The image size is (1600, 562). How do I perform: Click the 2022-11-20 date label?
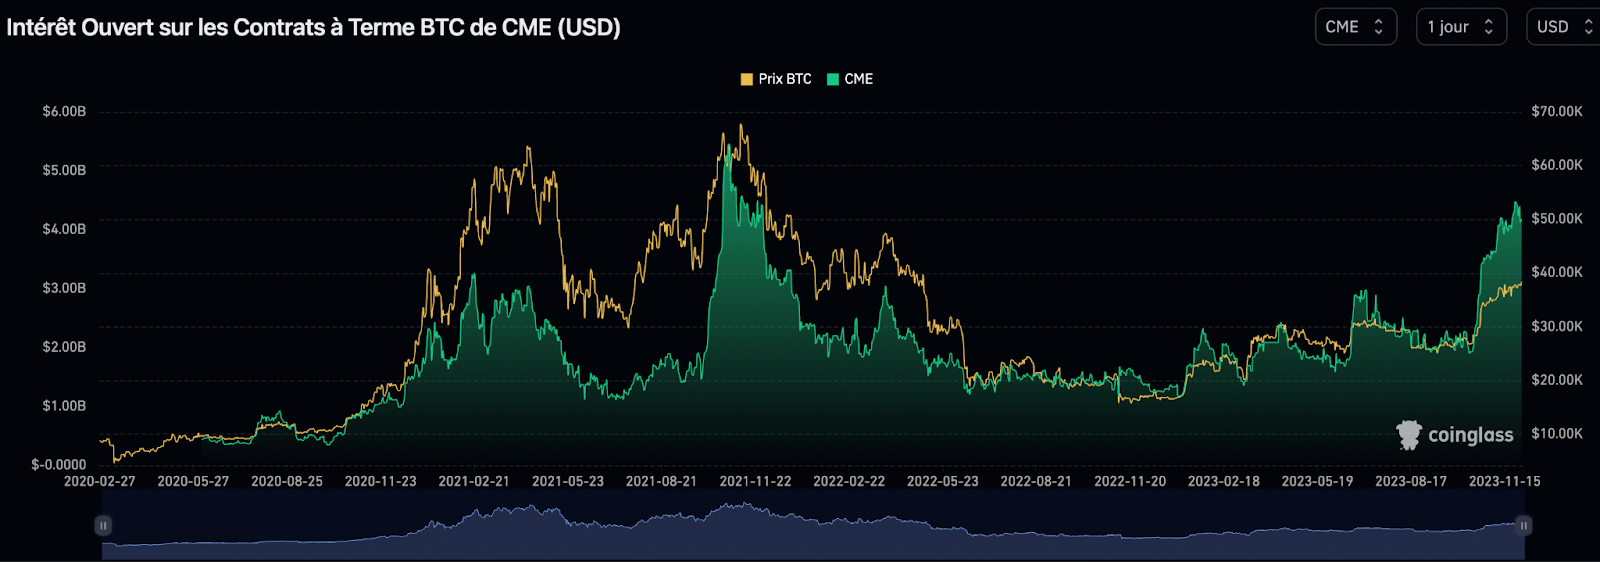pyautogui.click(x=1130, y=481)
